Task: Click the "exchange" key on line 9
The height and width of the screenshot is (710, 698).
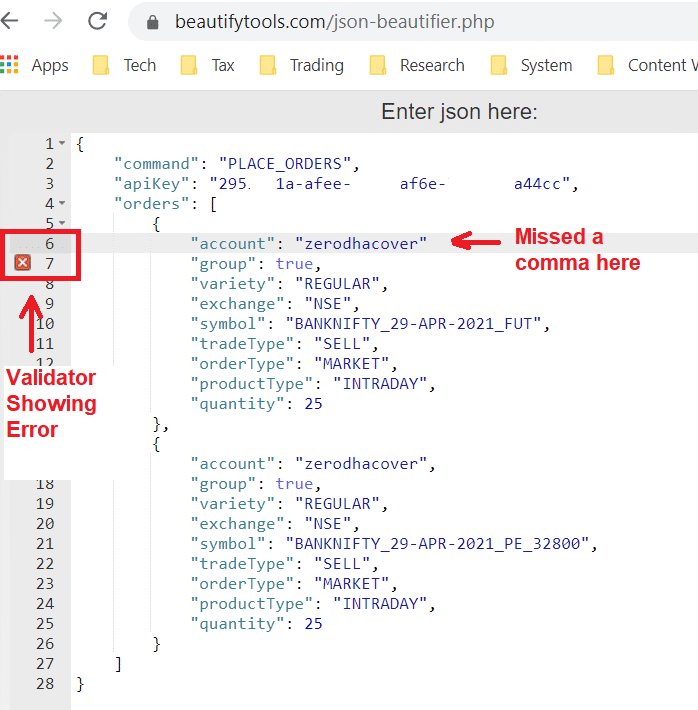Action: (238, 303)
